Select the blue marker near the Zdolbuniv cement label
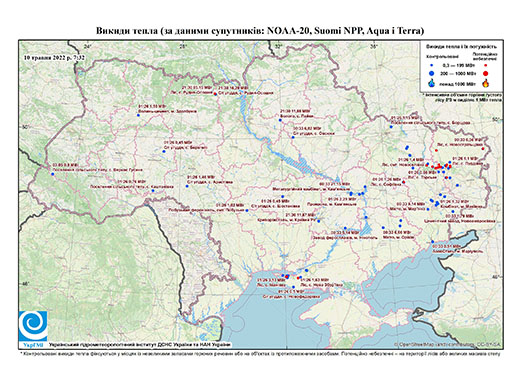 click(138, 115)
